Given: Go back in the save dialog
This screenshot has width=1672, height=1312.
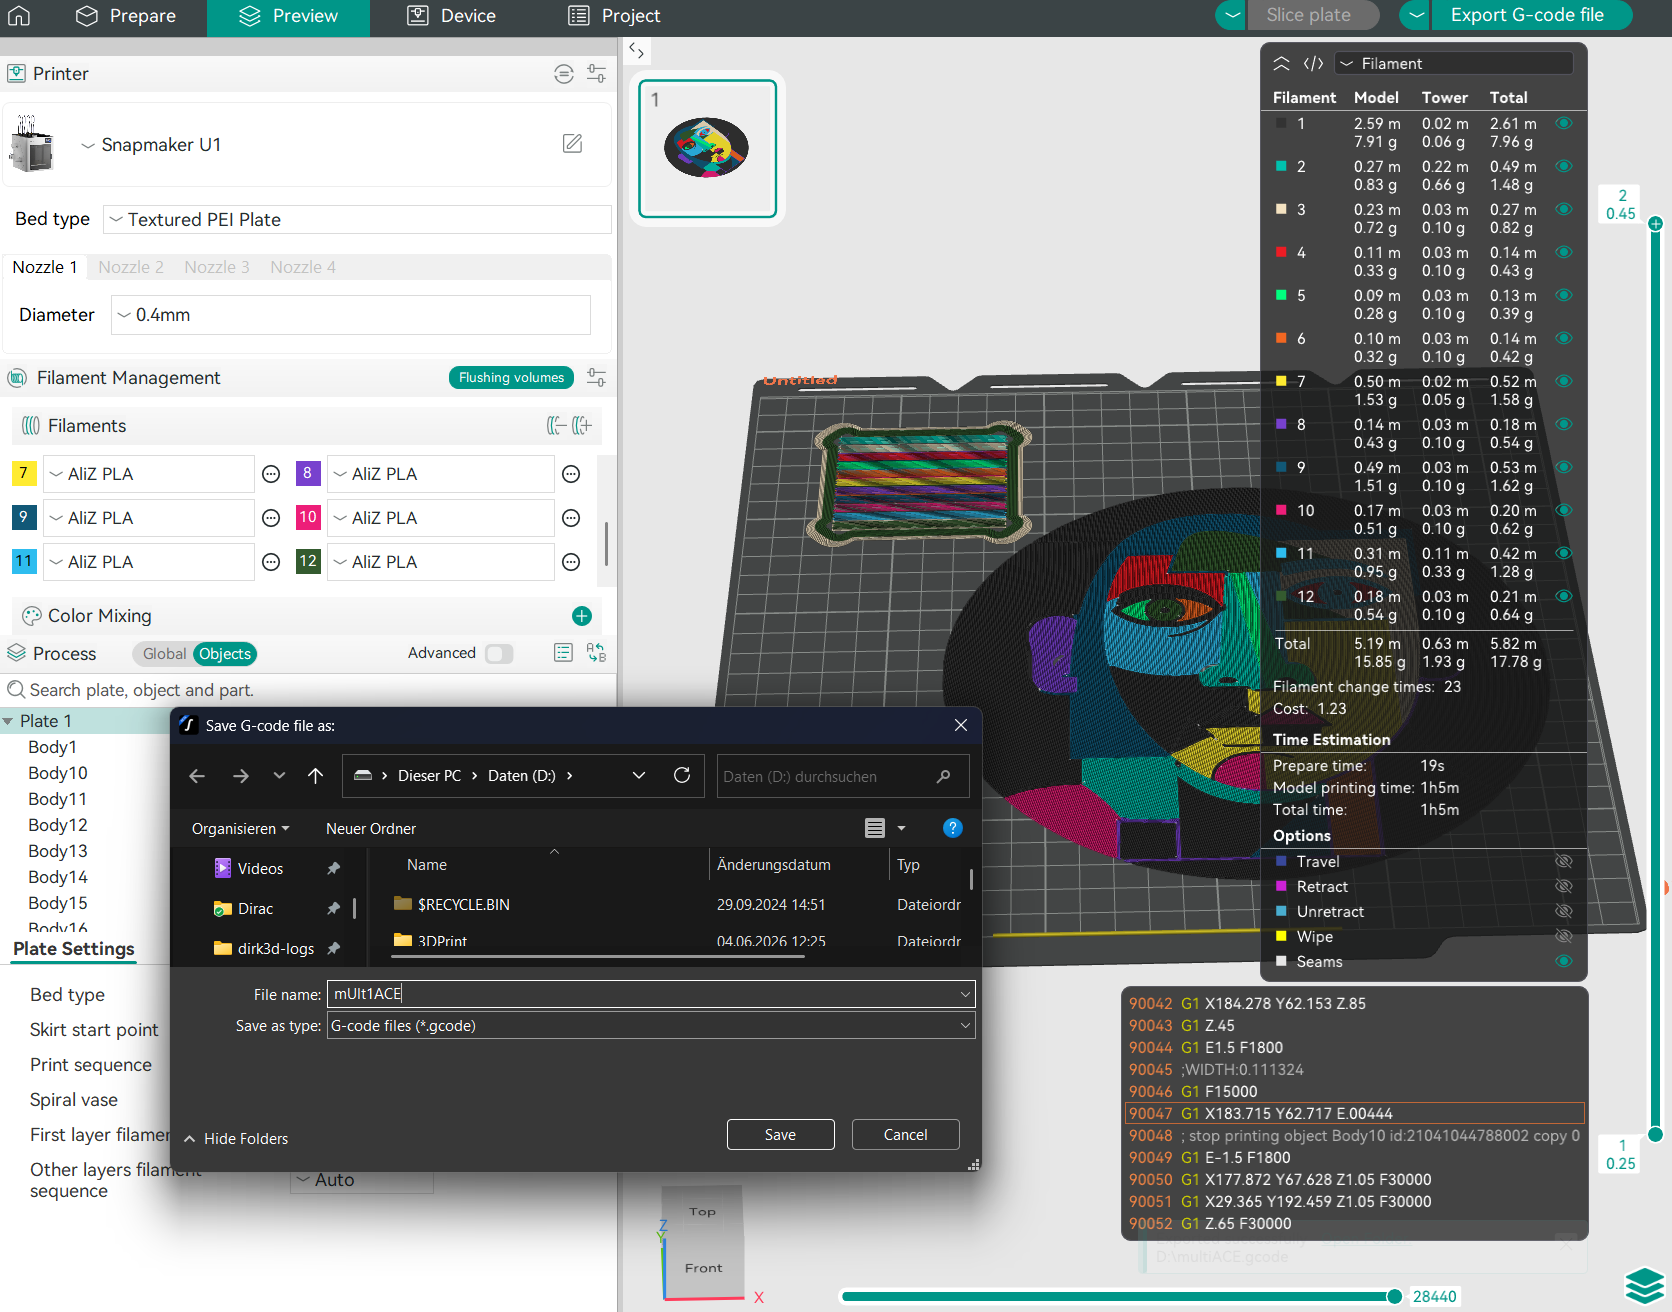Looking at the screenshot, I should 197,776.
